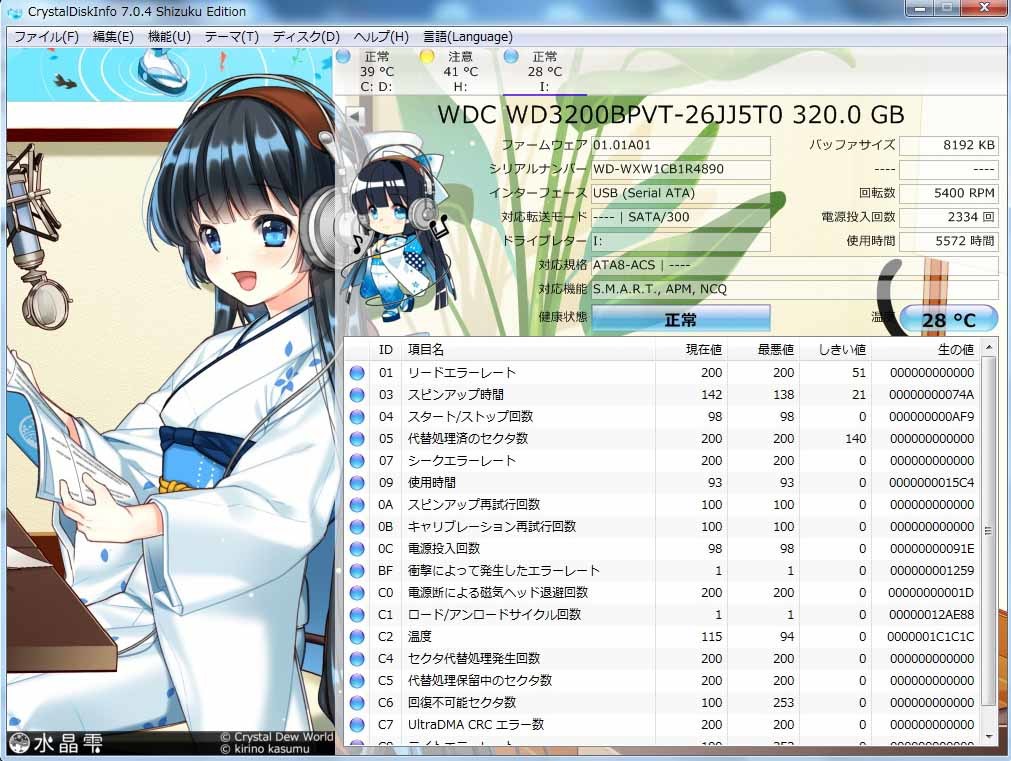
Task: Click the Shizuku chibi character image
Action: tap(398, 226)
